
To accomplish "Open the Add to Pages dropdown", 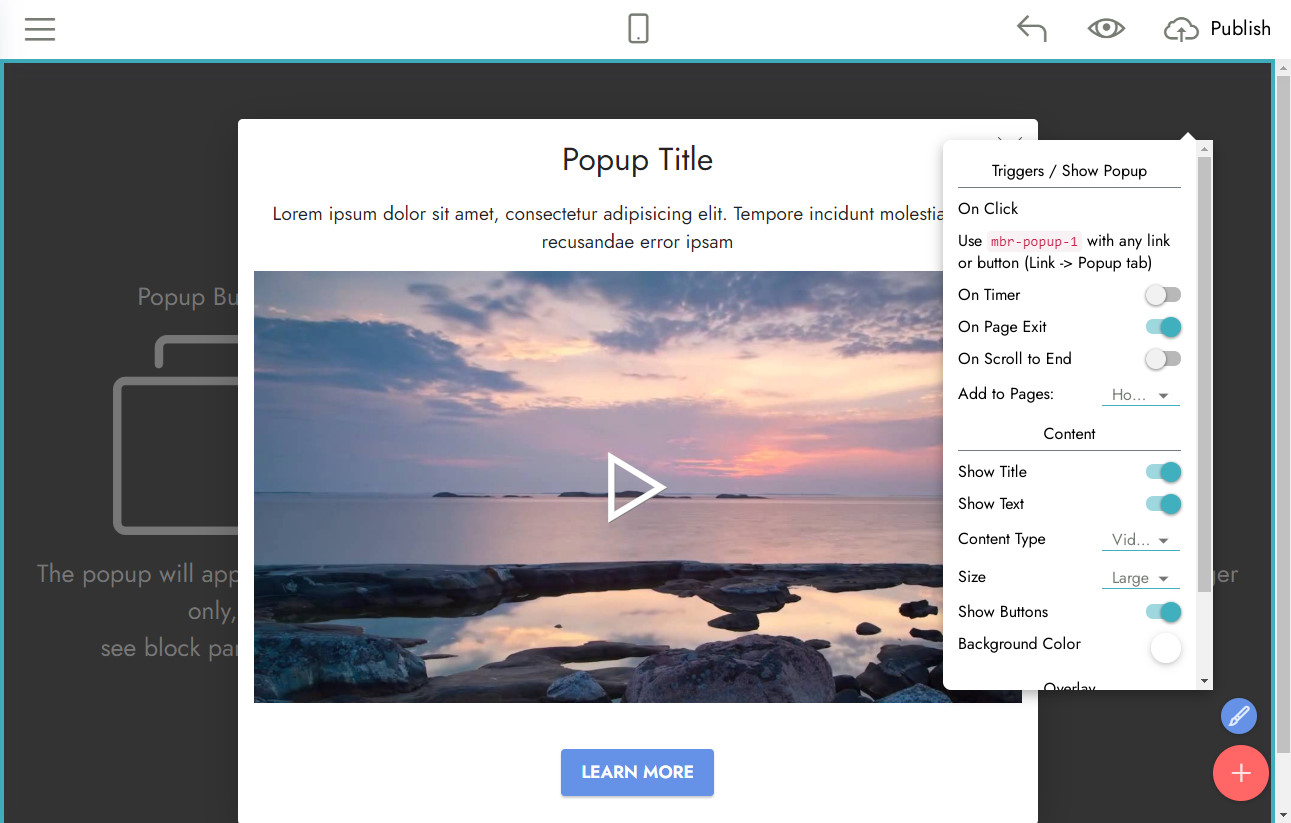I will (x=1140, y=395).
